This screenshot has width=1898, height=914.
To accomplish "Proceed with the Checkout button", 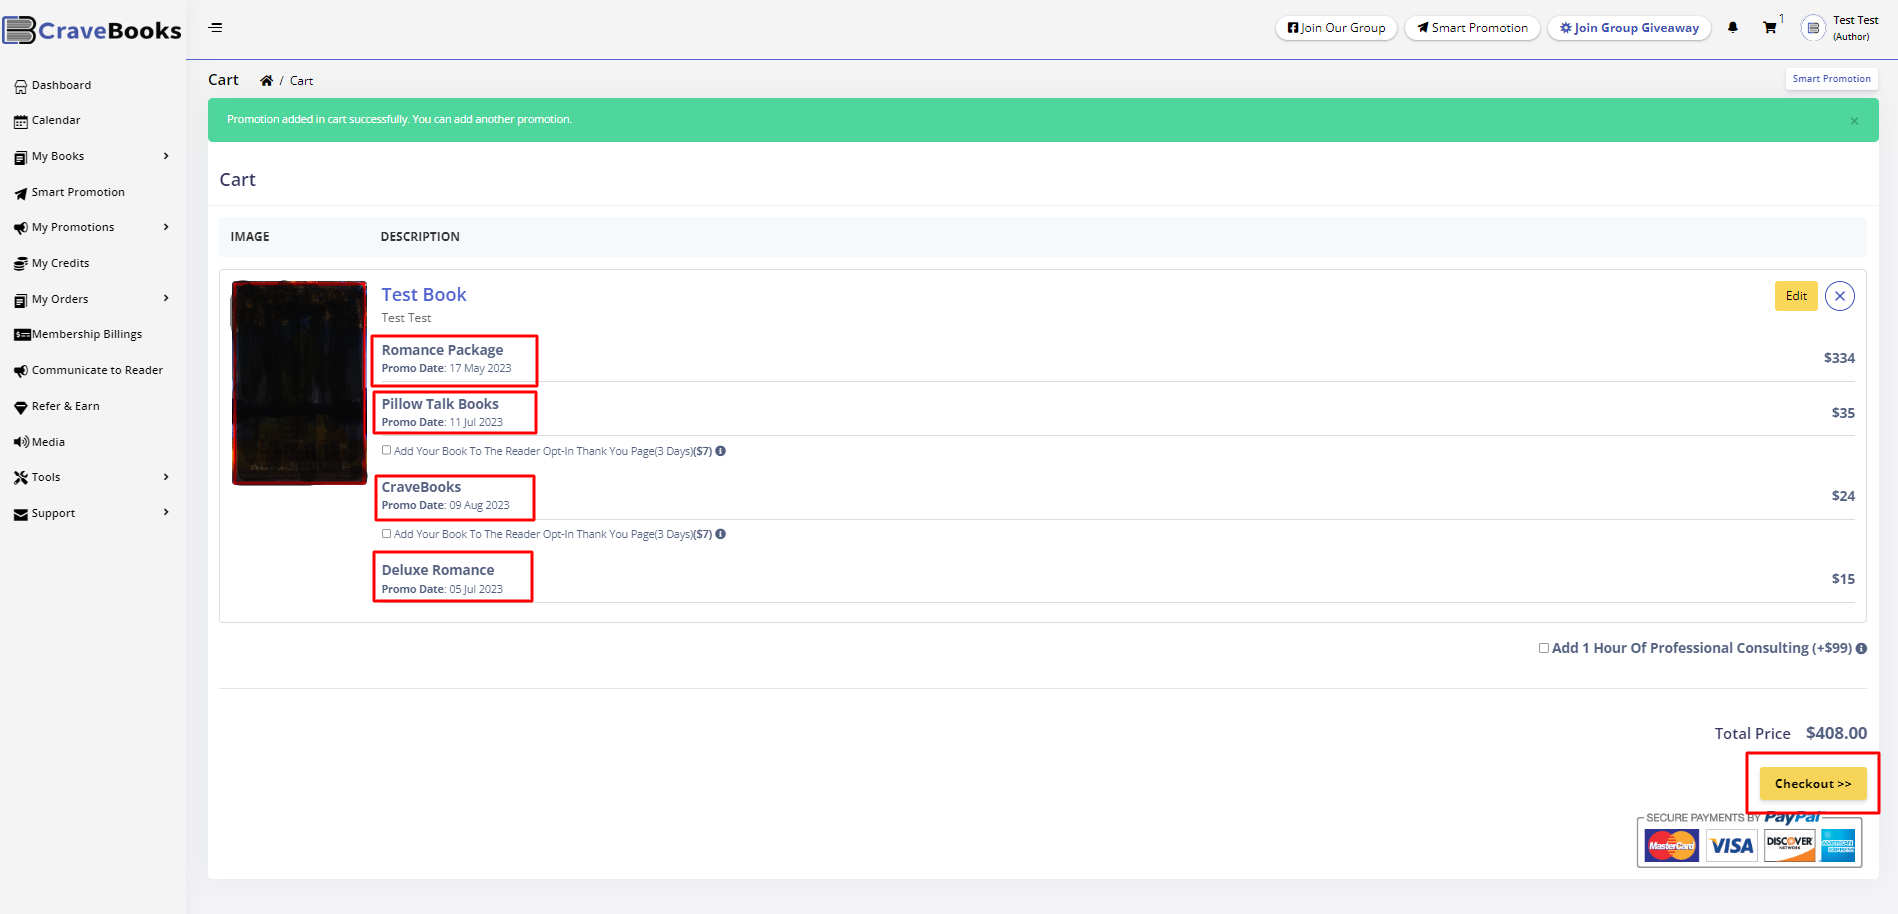I will [1813, 784].
